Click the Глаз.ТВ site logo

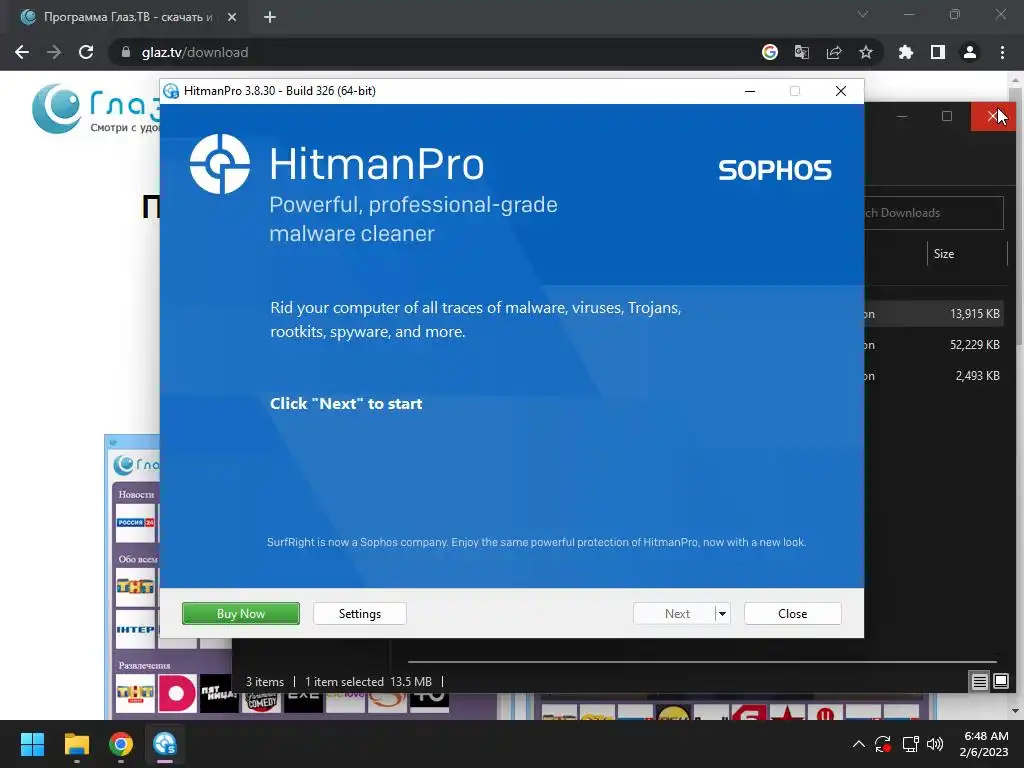point(95,109)
